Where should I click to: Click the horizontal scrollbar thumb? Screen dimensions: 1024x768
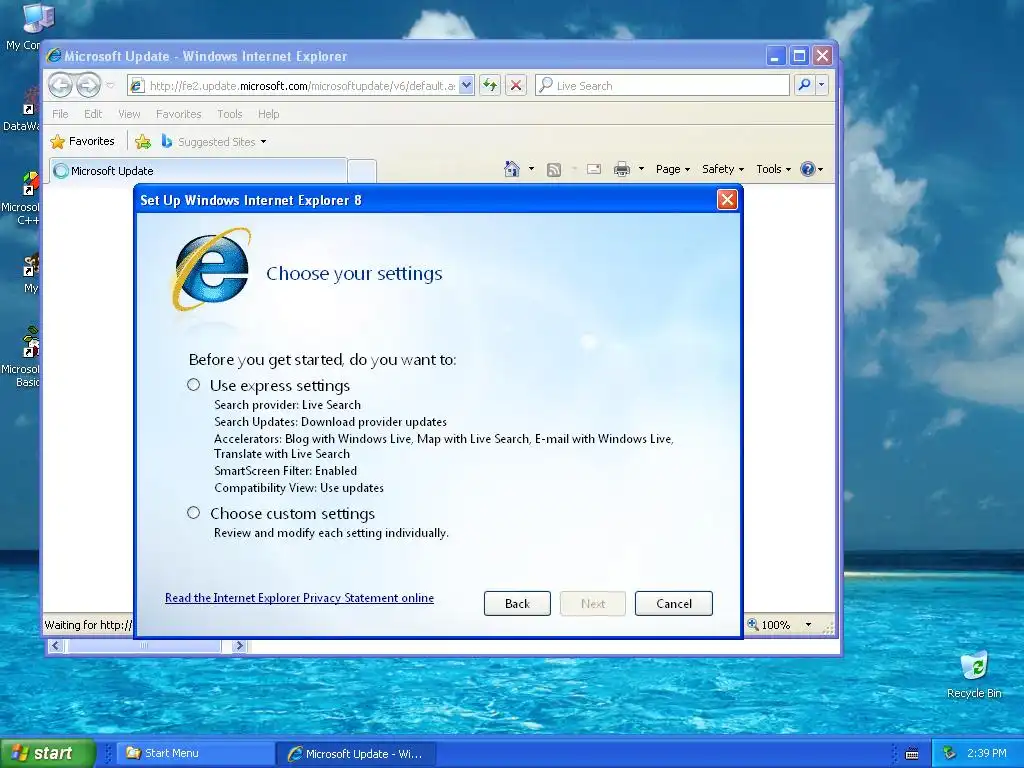144,646
